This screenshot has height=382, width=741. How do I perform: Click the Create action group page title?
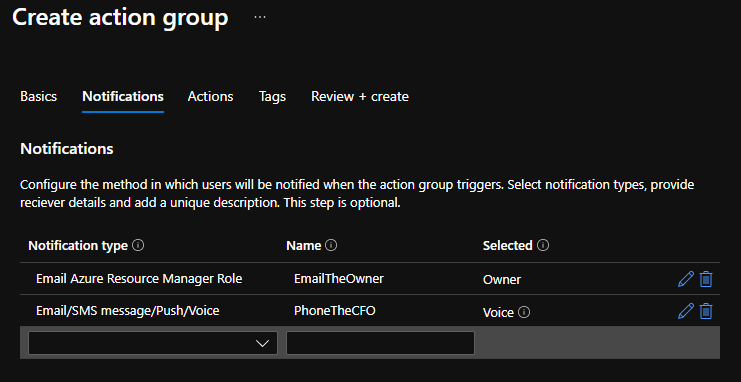[x=120, y=17]
